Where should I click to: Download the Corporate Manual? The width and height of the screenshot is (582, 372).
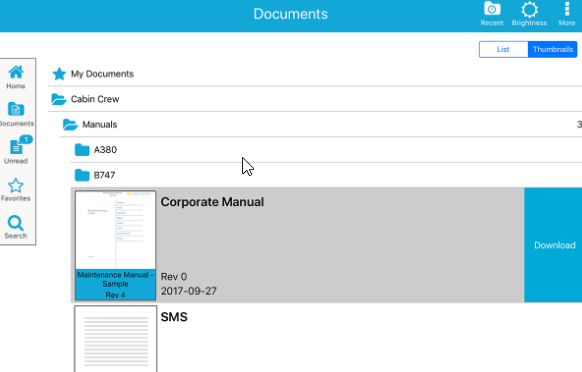(x=553, y=245)
